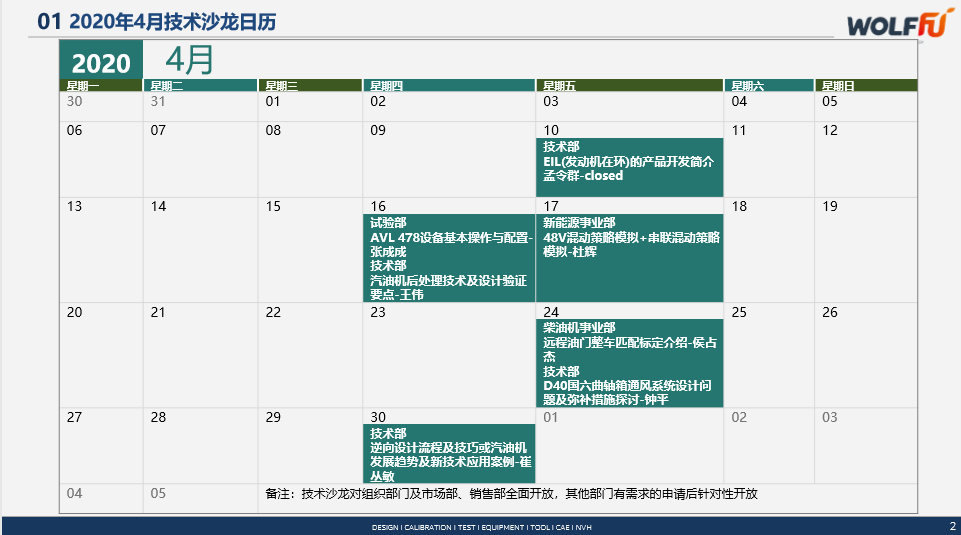Click the 星期日 weekday header
Screen dimensions: 961x535
point(865,86)
